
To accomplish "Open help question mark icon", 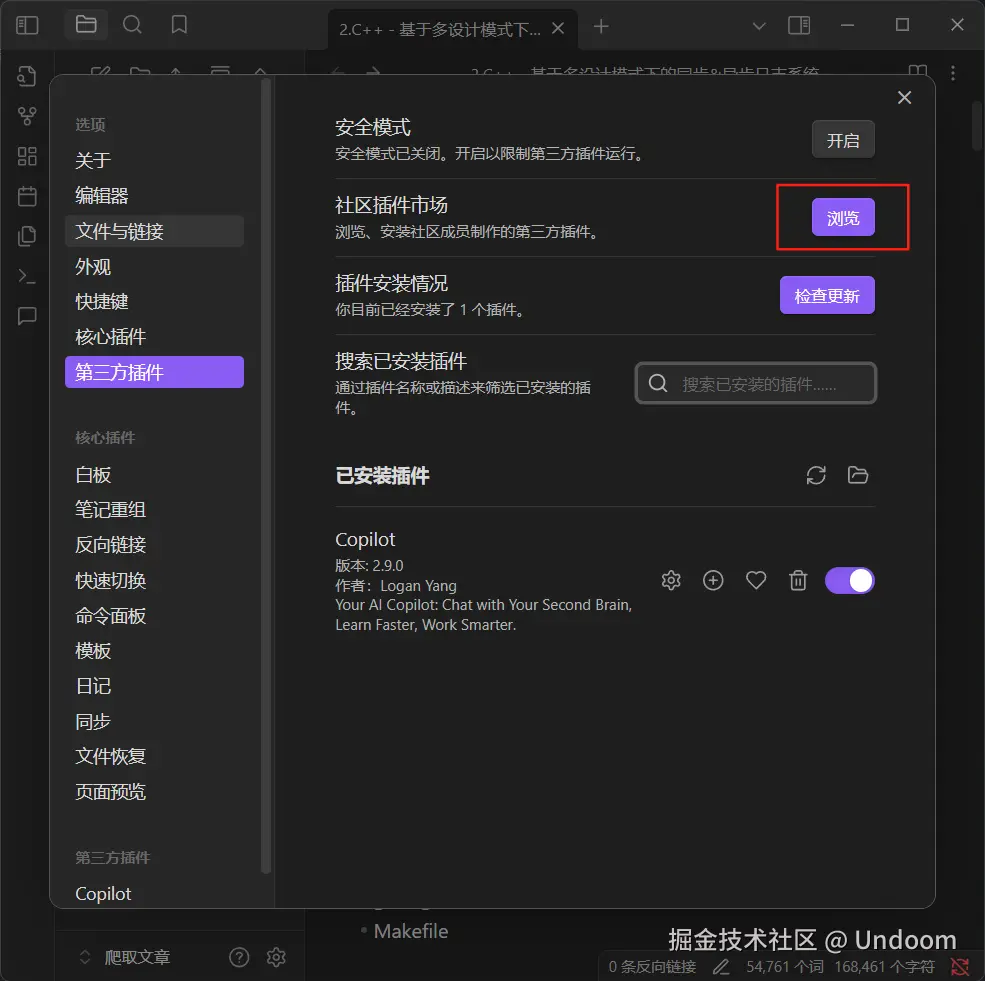I will (239, 957).
